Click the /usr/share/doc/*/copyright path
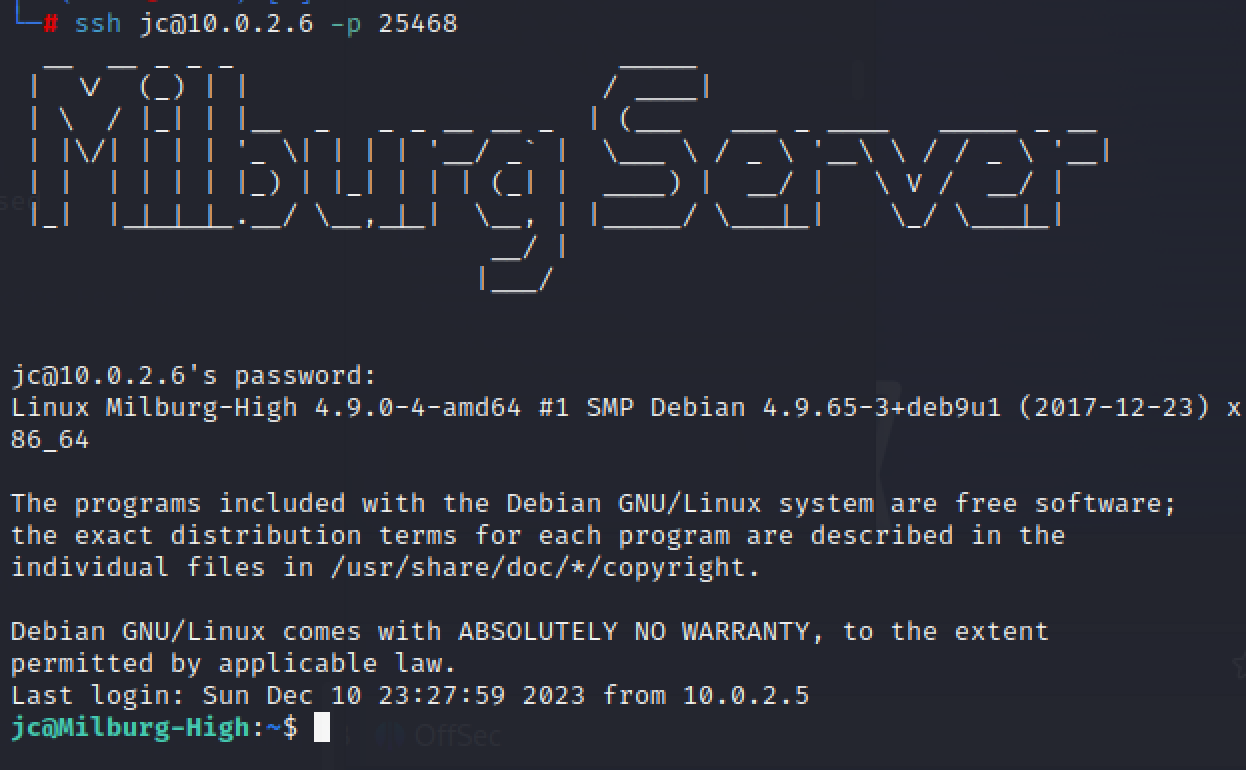This screenshot has height=770, width=1246. tap(544, 567)
